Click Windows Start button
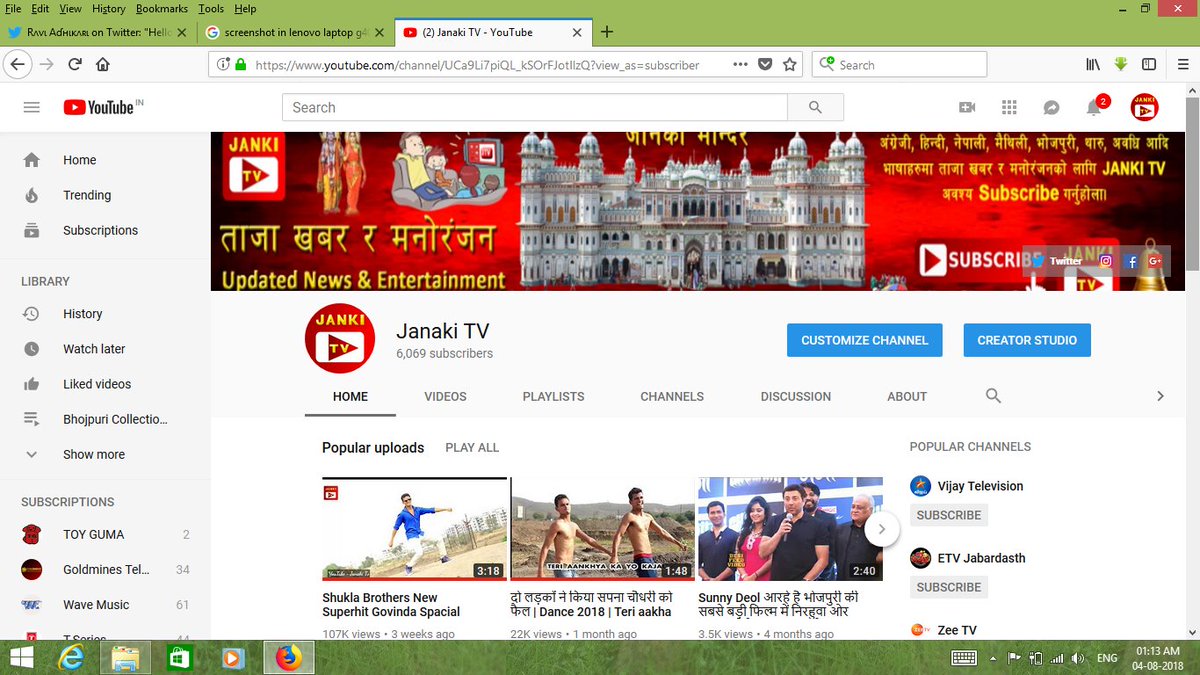 (21, 657)
